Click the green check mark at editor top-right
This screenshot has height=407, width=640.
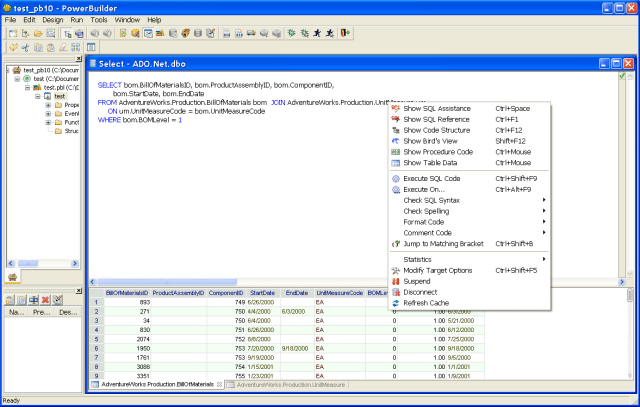622,76
